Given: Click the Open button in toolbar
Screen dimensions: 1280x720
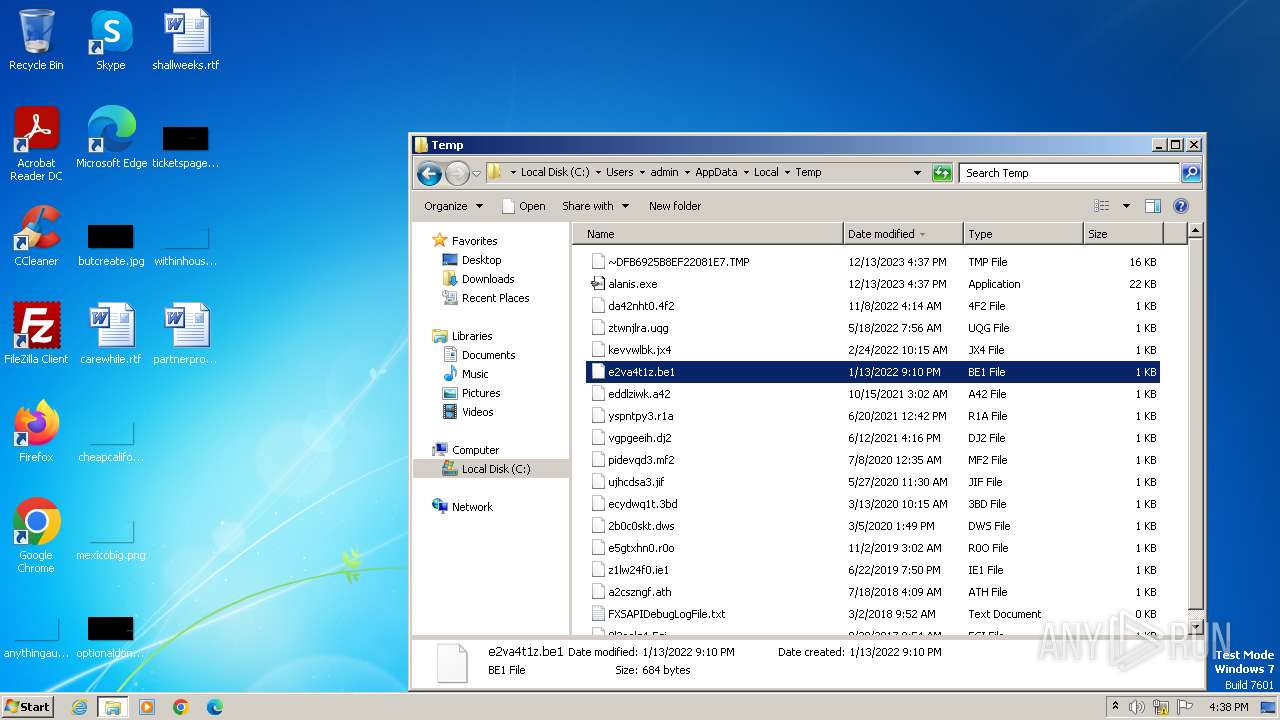Looking at the screenshot, I should click(524, 206).
